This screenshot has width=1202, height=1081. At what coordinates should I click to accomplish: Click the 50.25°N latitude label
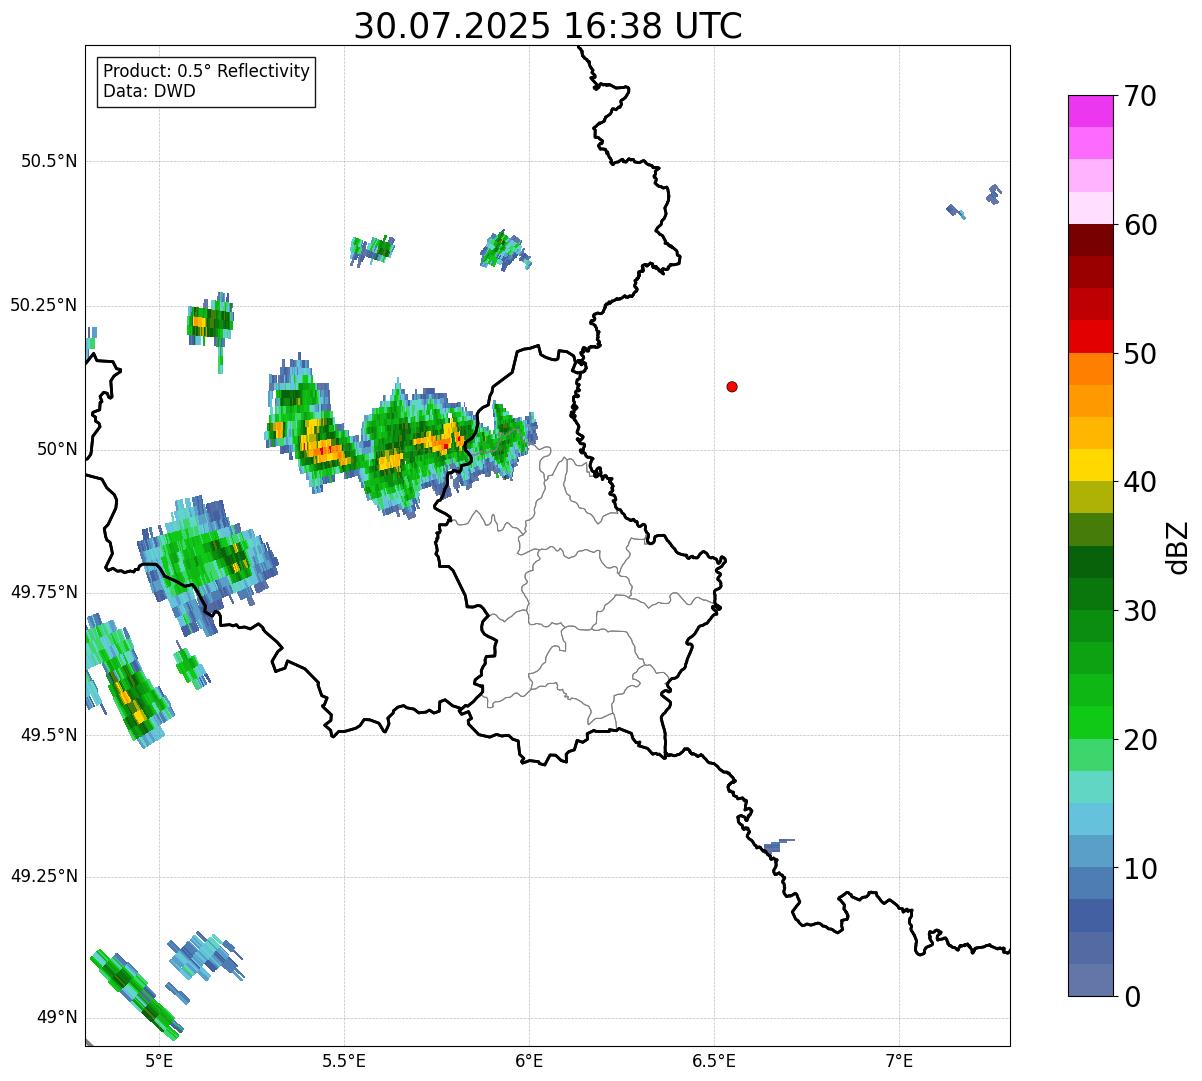[x=44, y=306]
